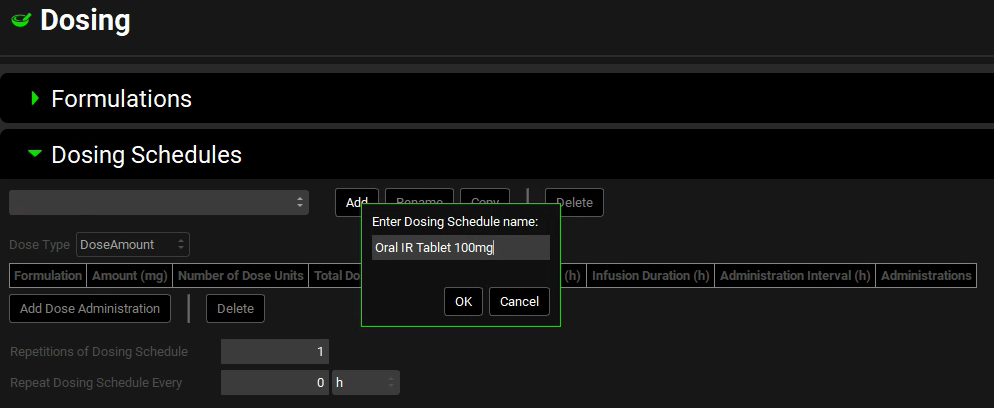Cancel the dosing schedule name dialog
This screenshot has width=994, height=408.
[519, 301]
